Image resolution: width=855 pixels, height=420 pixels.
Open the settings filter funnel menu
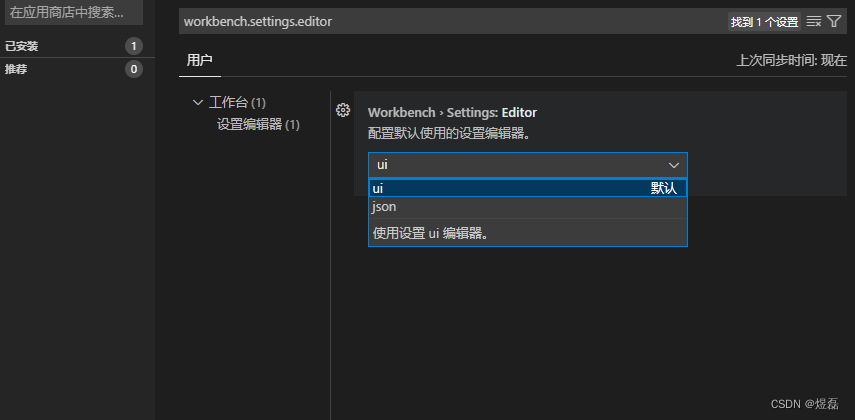pos(834,21)
